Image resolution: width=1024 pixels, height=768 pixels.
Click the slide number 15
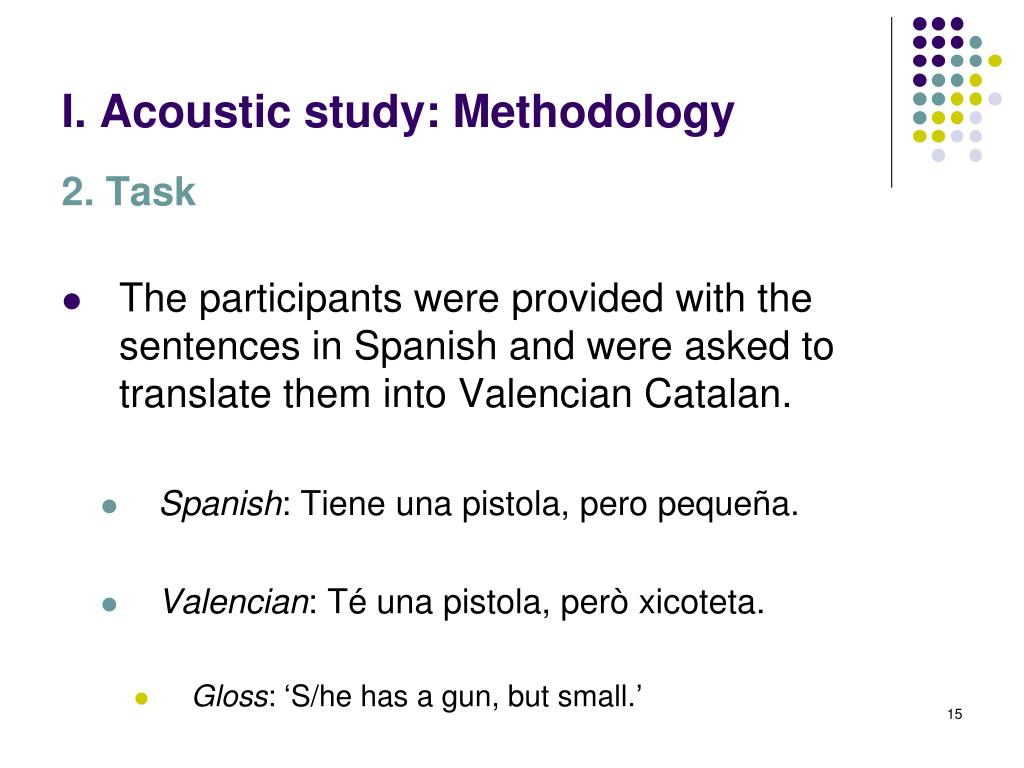955,714
